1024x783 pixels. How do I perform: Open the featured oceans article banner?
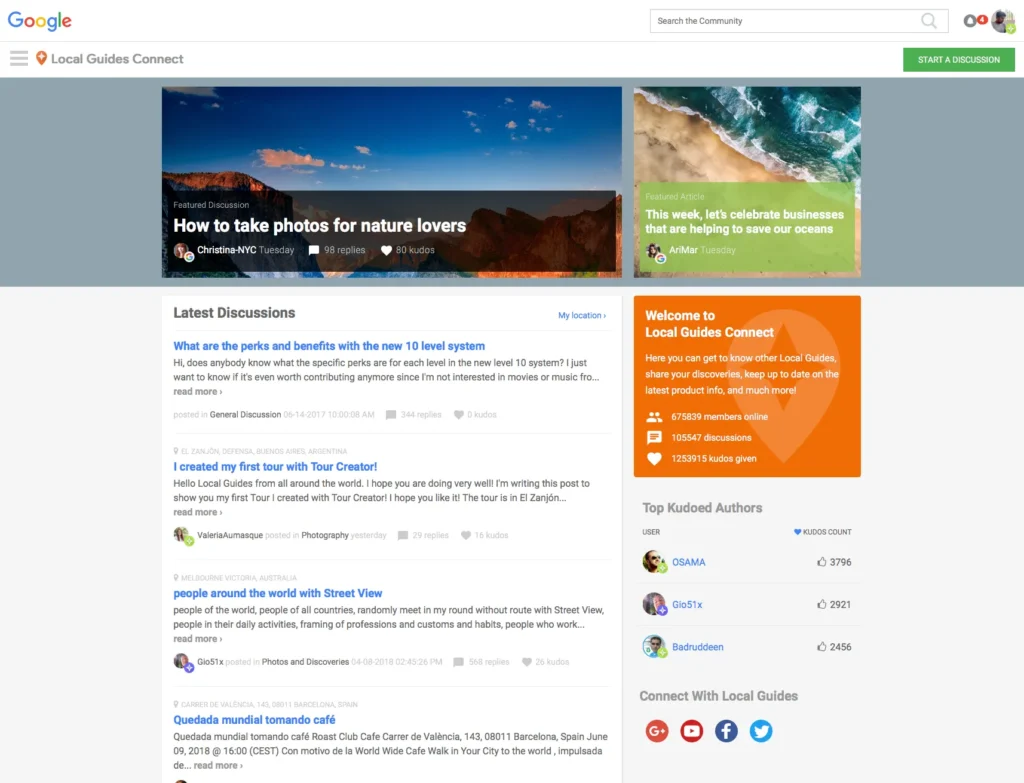744,221
